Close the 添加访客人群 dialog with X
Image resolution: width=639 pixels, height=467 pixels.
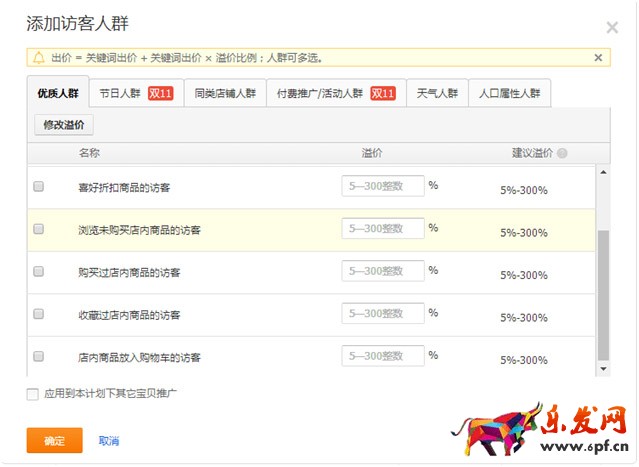(x=612, y=28)
